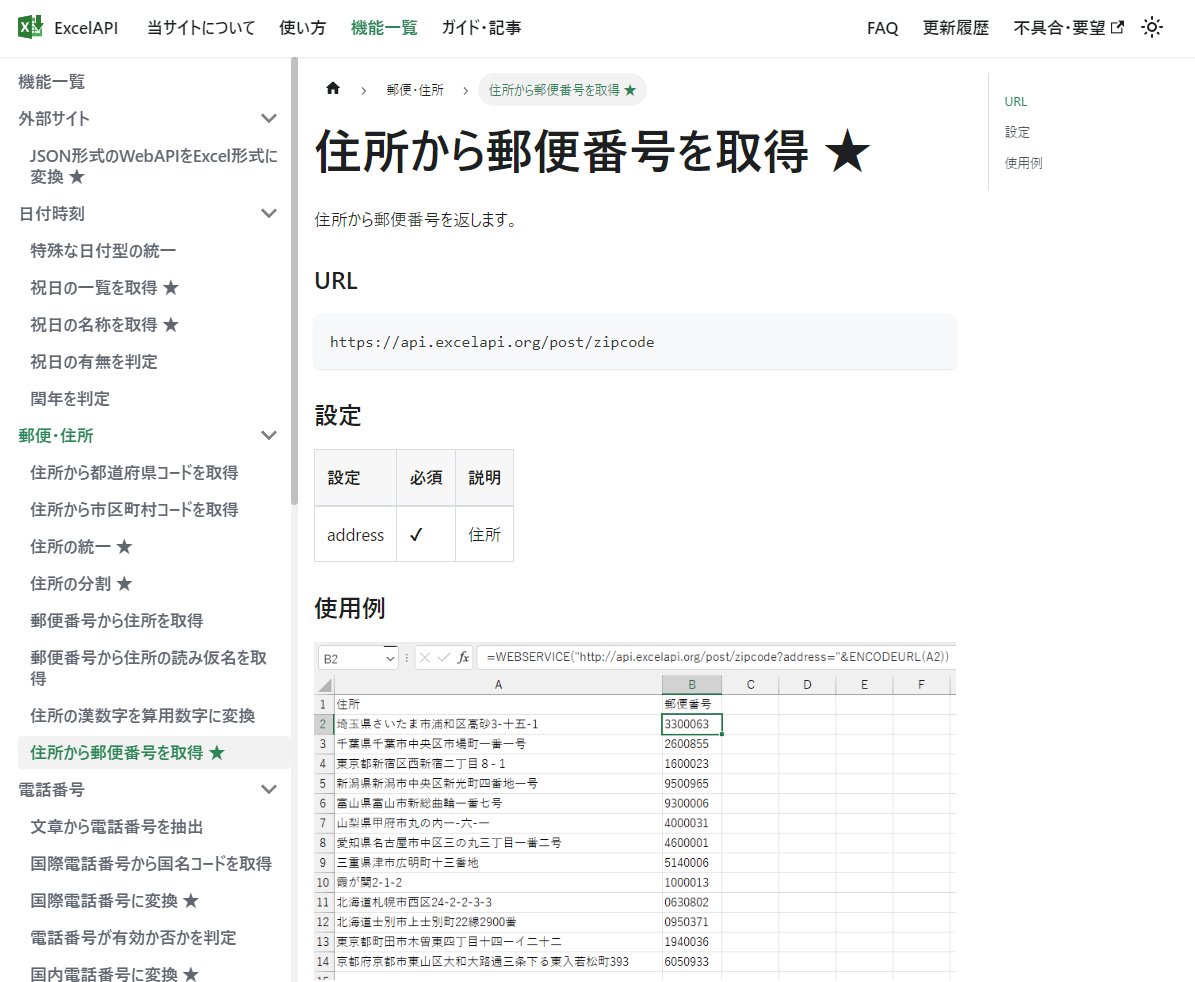Click 郵便・住所 in the breadcrumb
Screen dimensions: 1195x982
(415, 90)
